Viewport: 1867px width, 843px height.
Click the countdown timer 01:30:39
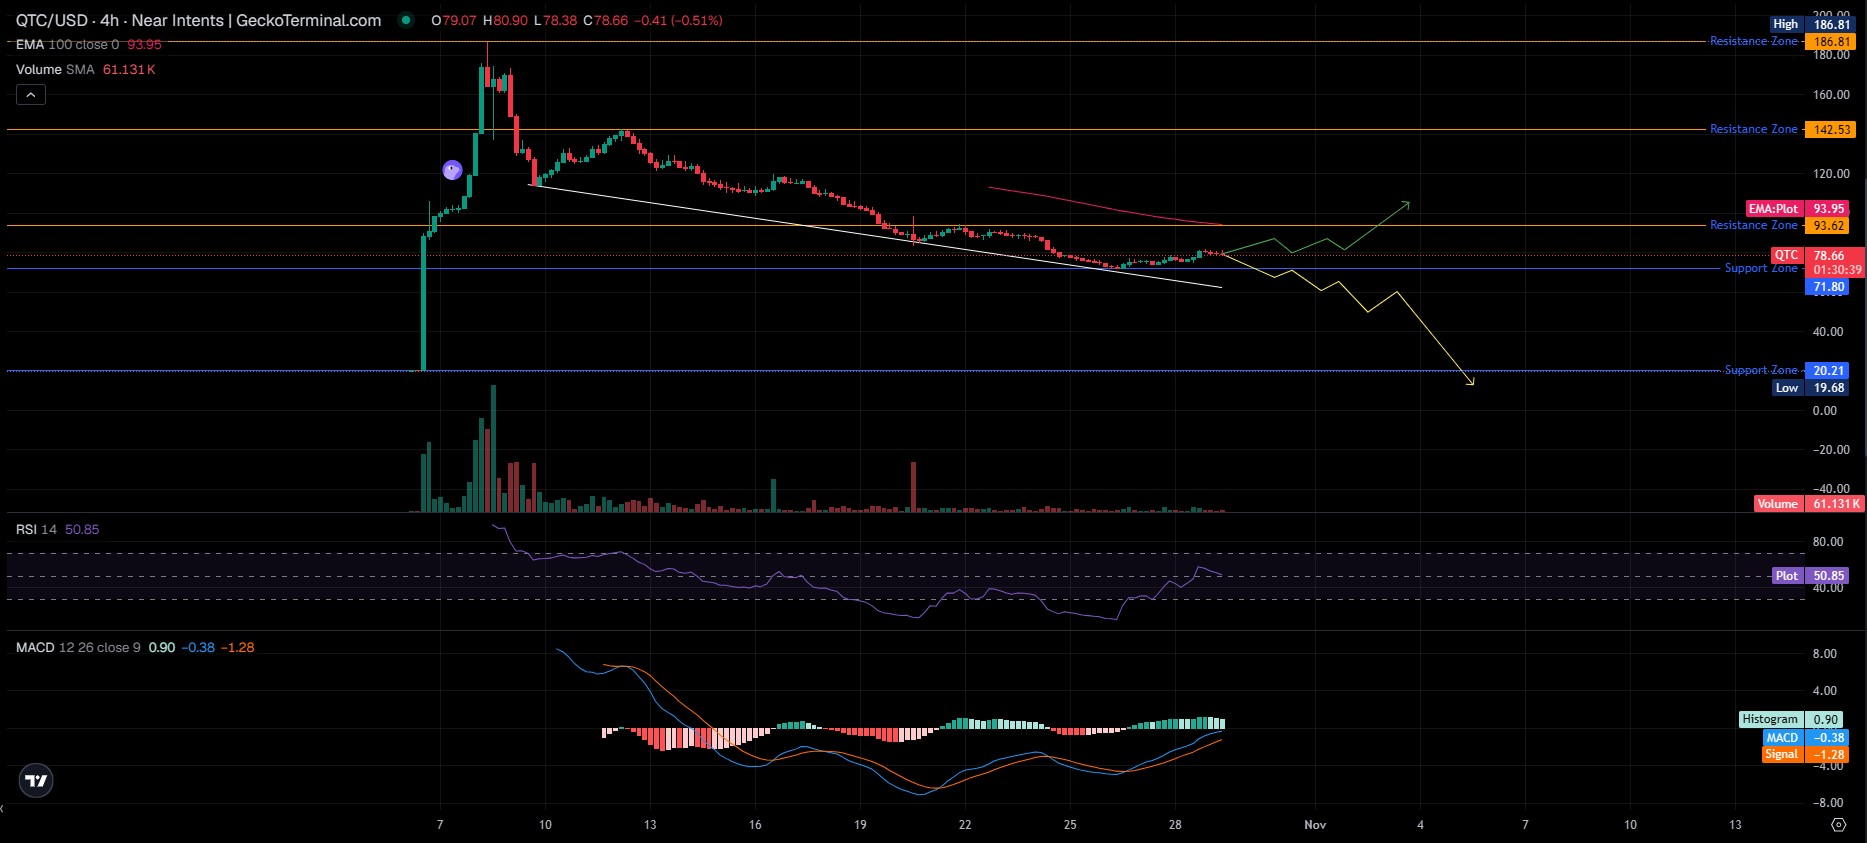(1838, 270)
